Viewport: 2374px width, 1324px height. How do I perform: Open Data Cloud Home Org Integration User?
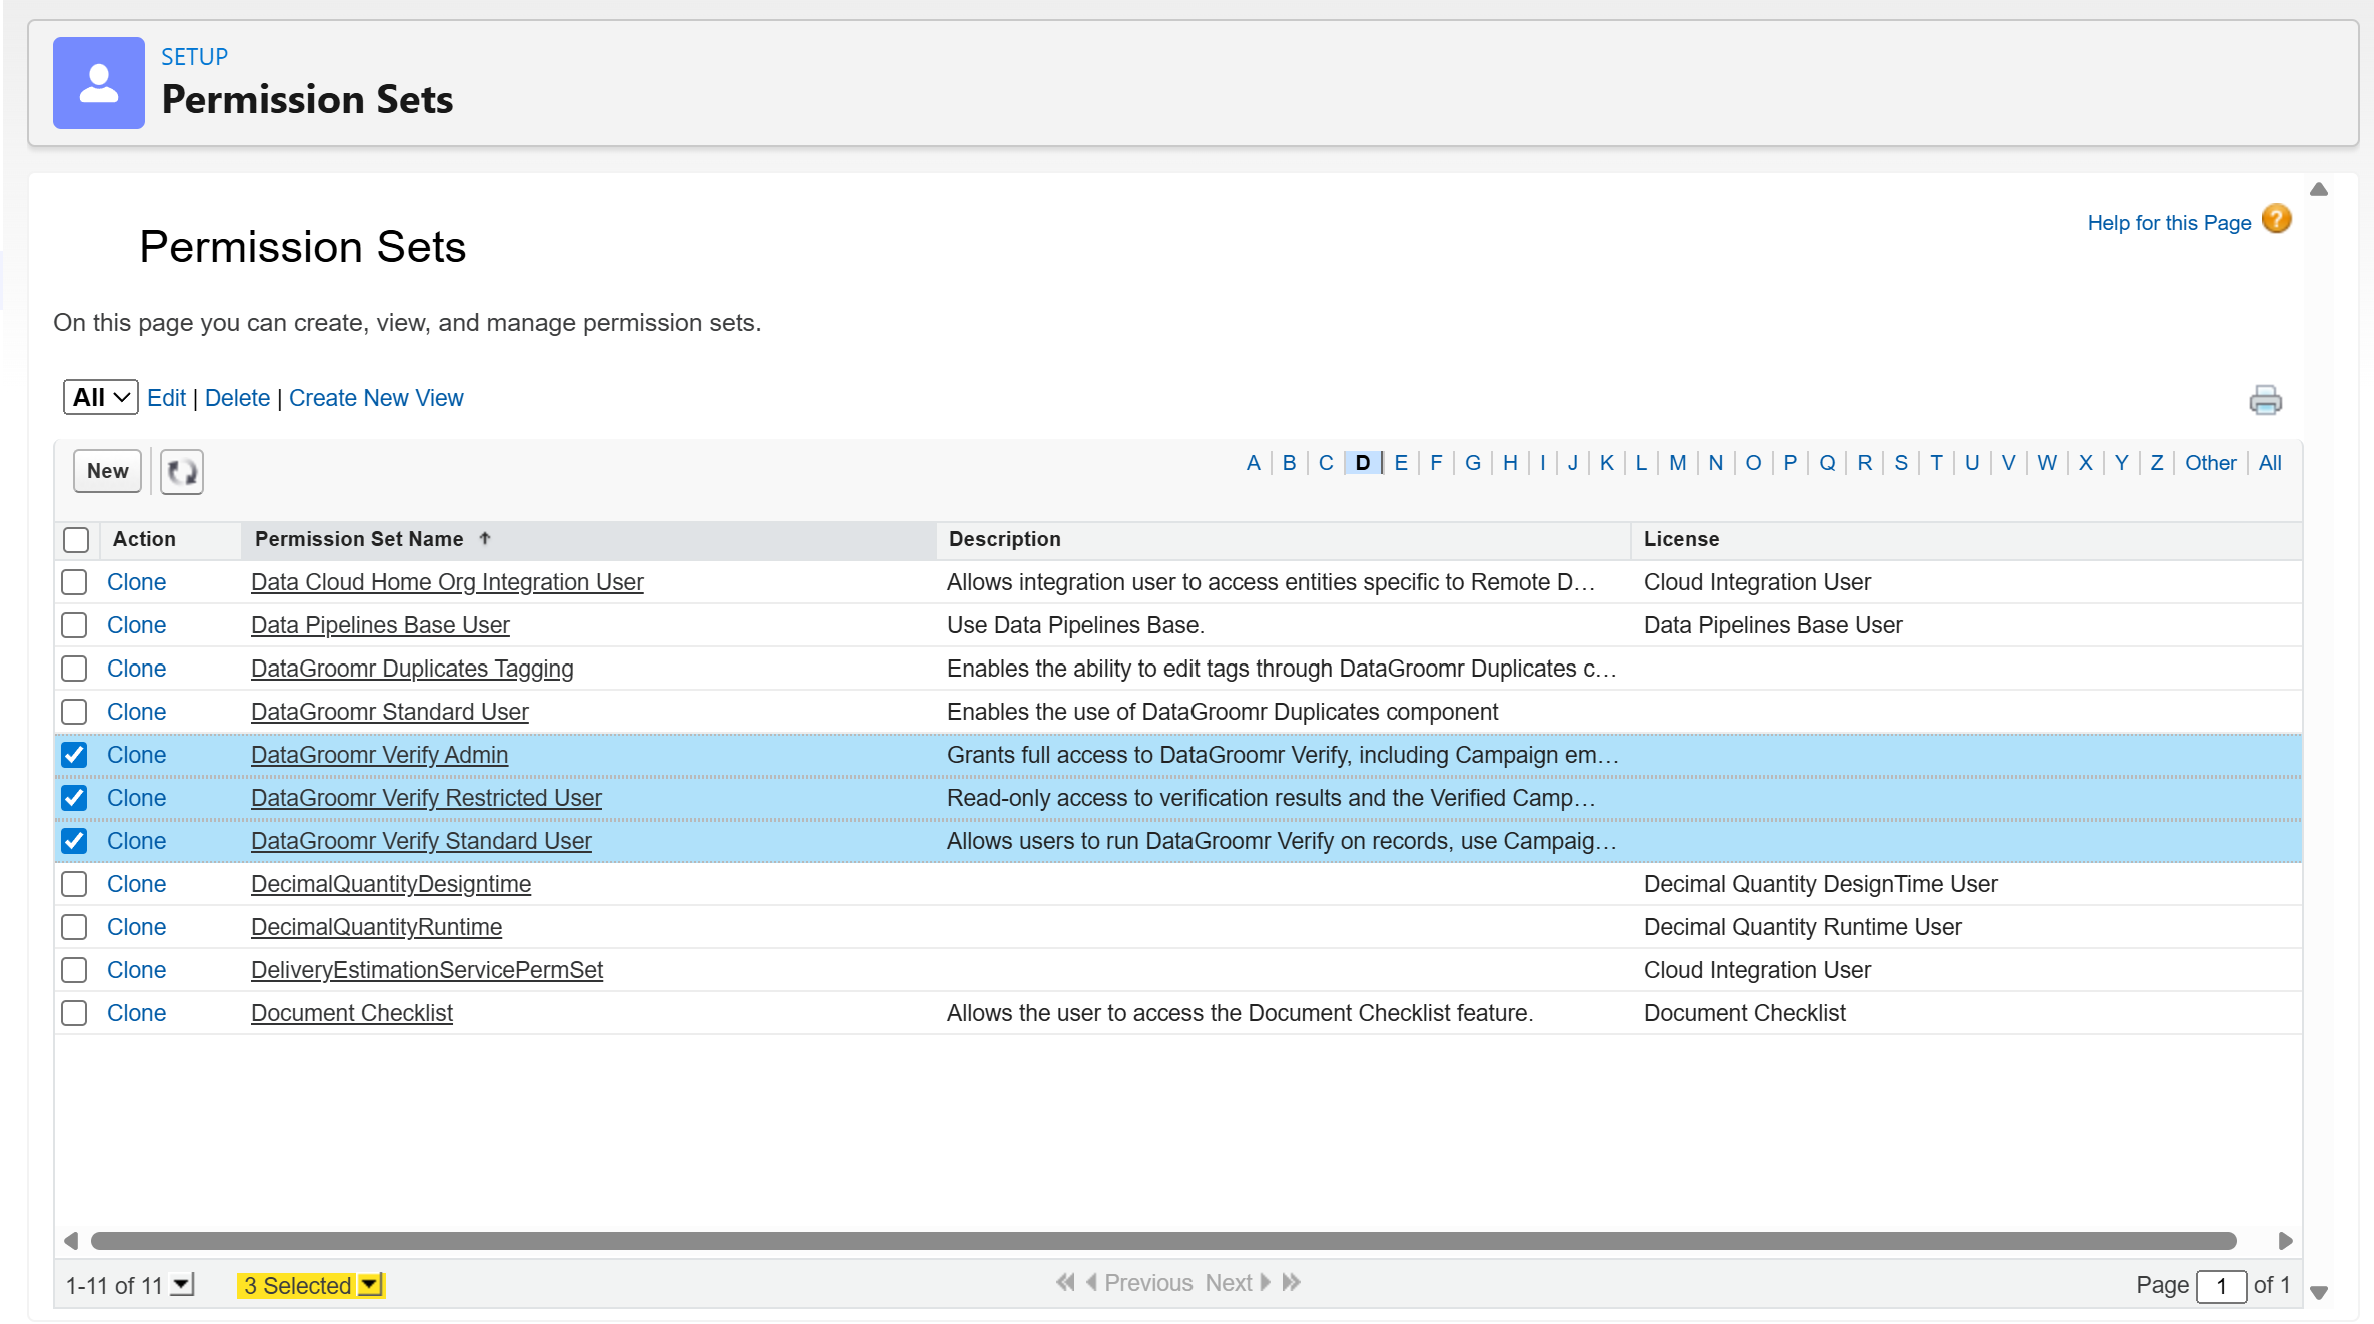coord(447,582)
